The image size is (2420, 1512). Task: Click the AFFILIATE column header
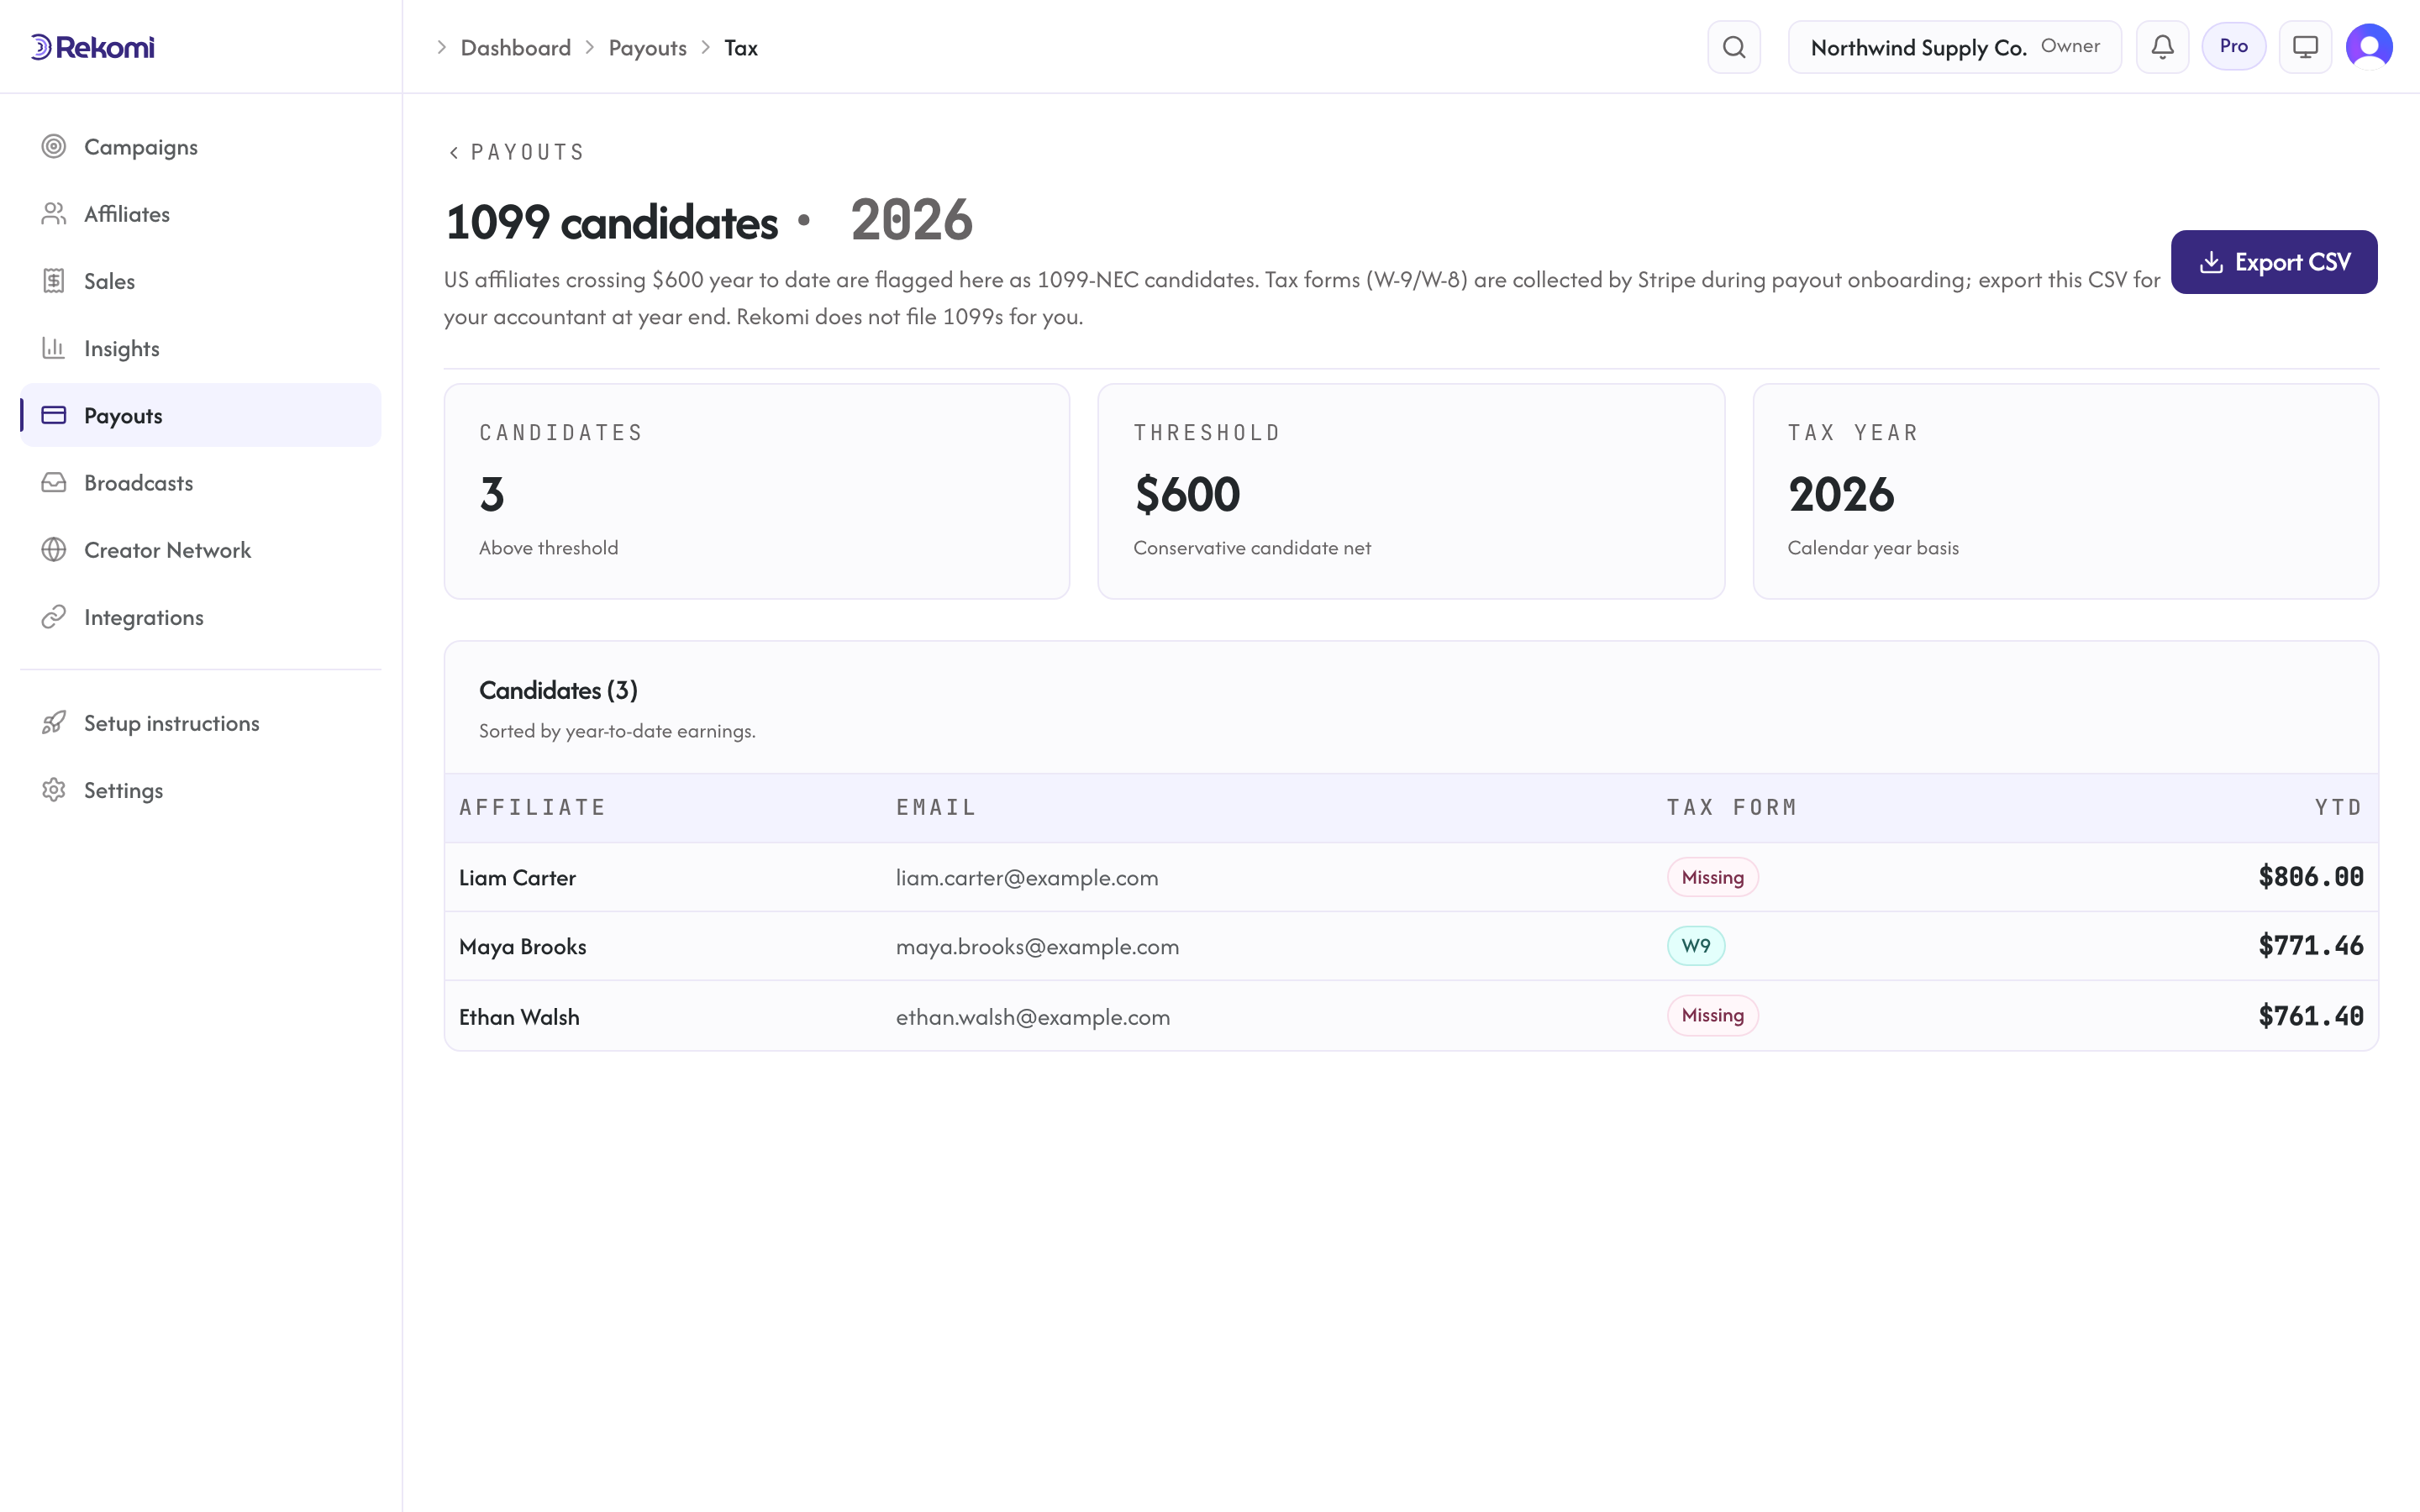point(532,807)
